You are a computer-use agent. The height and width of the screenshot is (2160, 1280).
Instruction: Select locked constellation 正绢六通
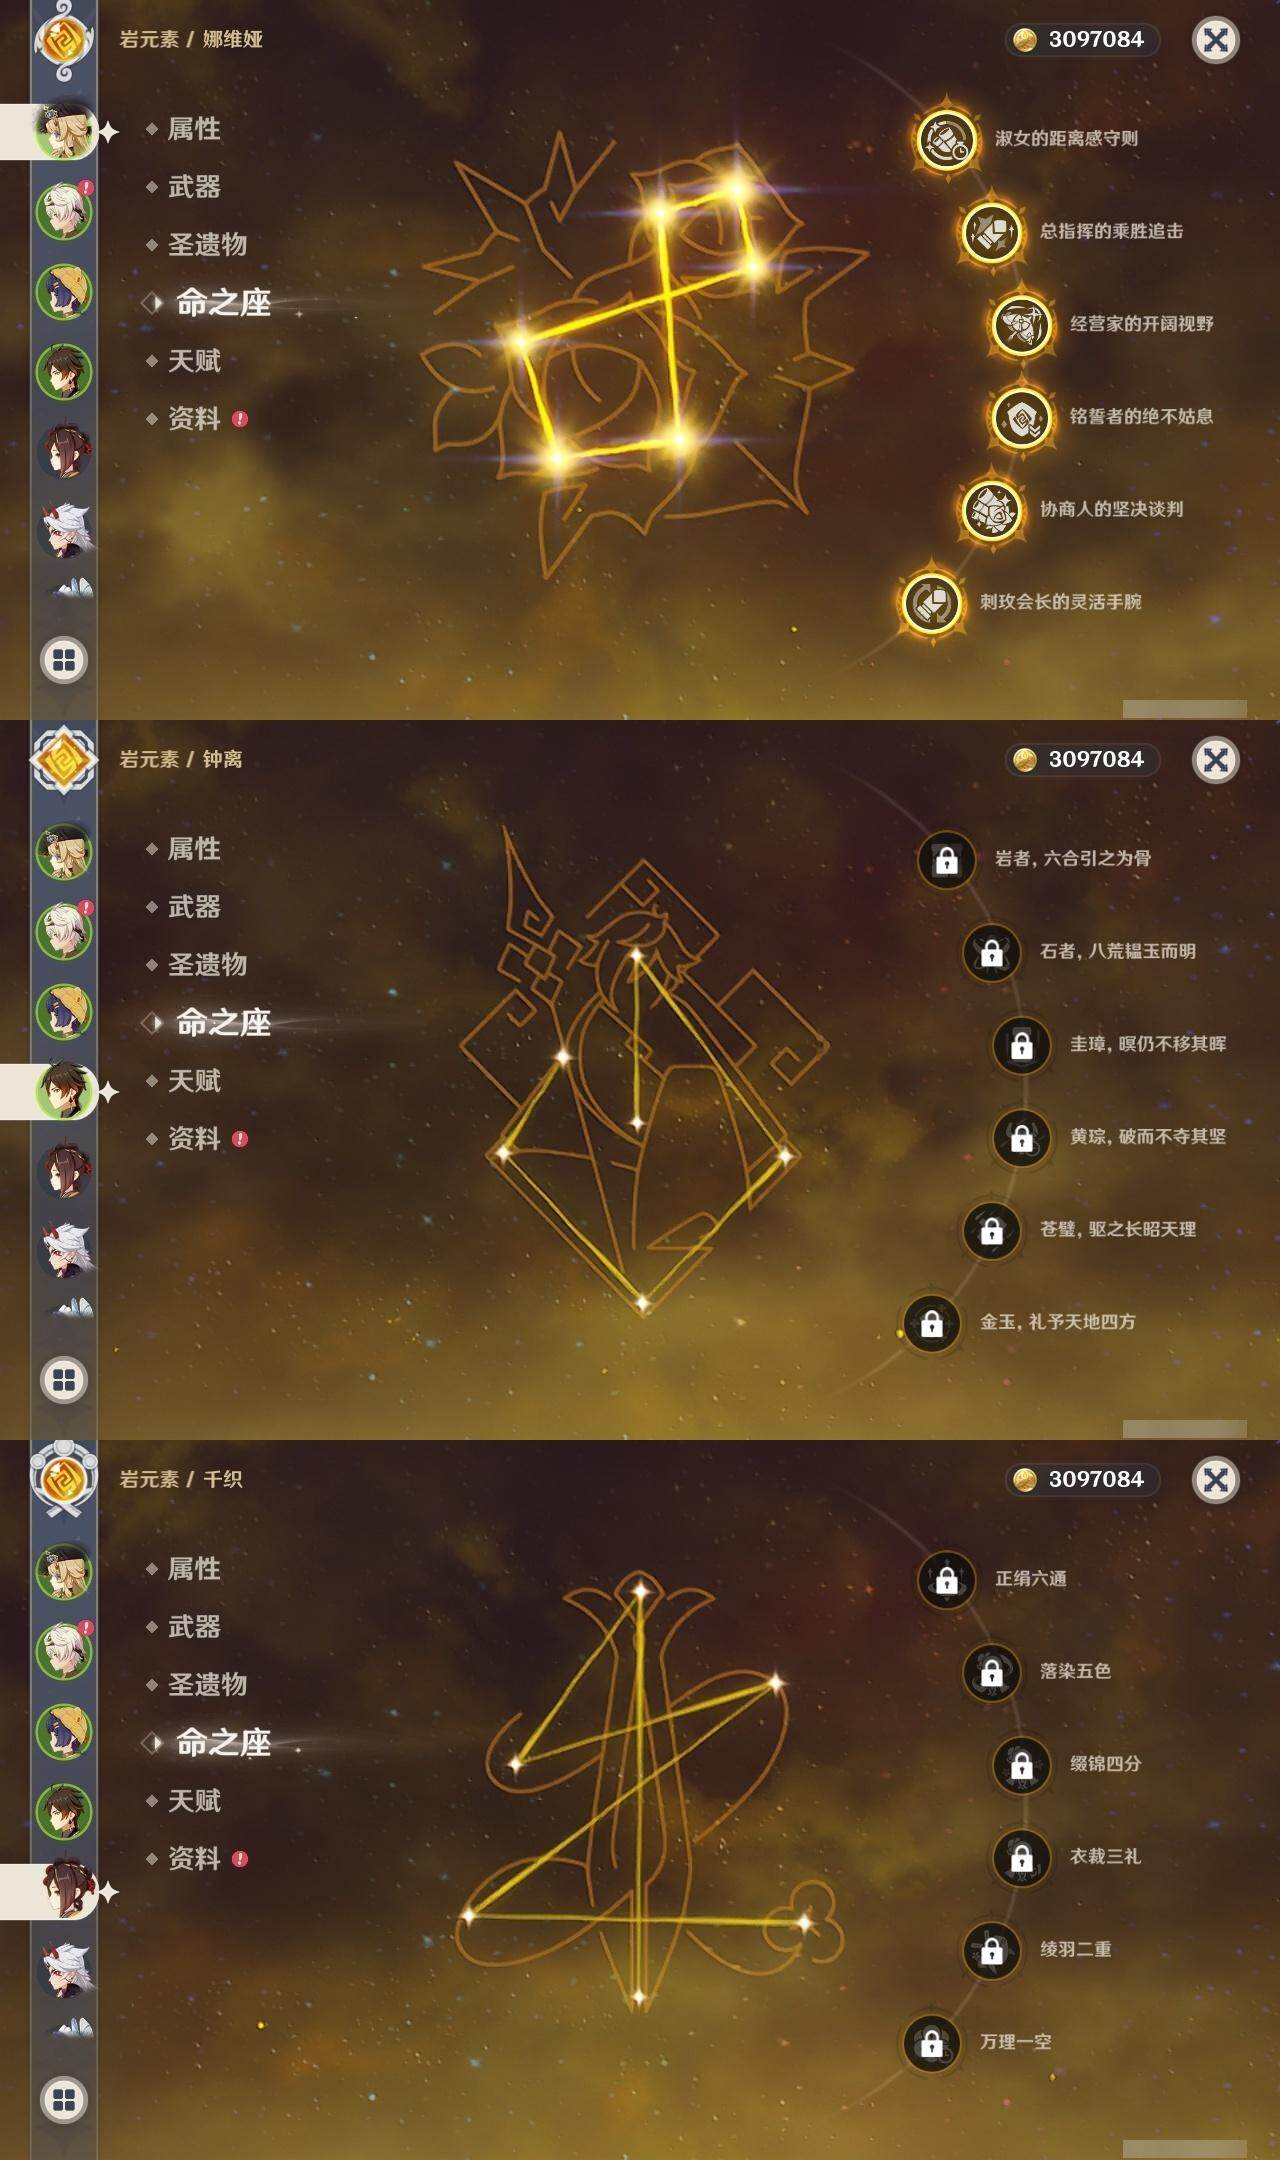946,1579
